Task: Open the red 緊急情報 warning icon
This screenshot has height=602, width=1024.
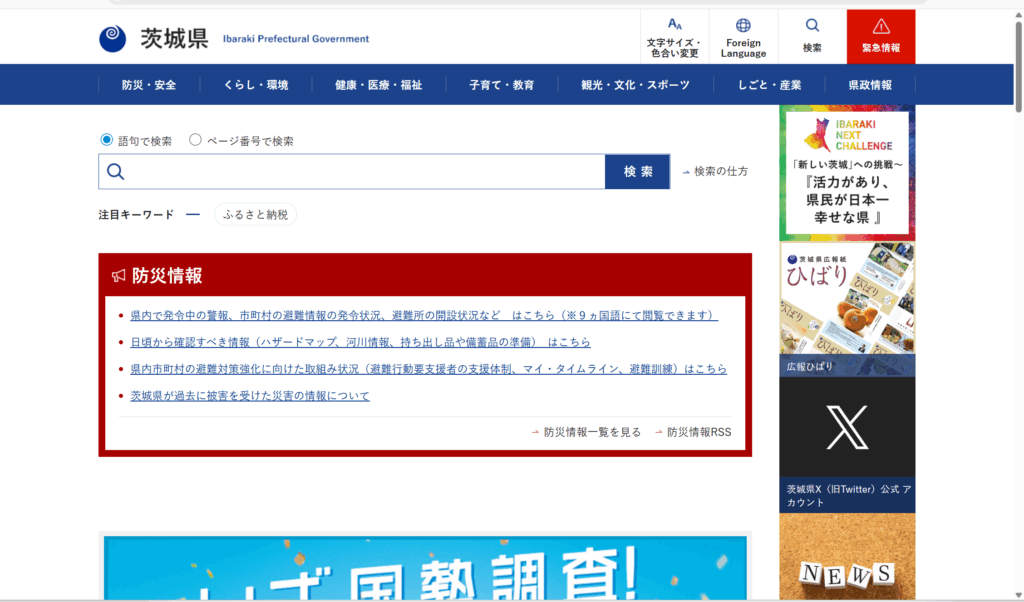Action: pyautogui.click(x=880, y=26)
